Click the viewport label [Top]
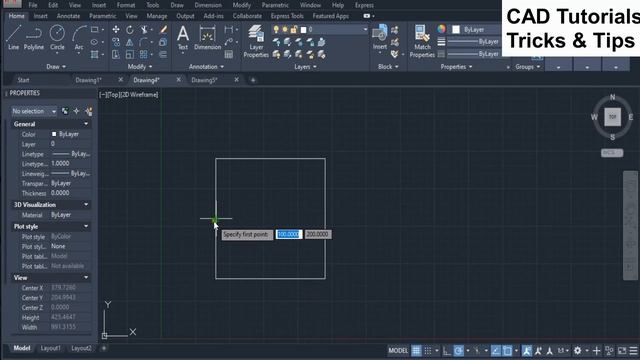This screenshot has width=640, height=360. [113, 95]
